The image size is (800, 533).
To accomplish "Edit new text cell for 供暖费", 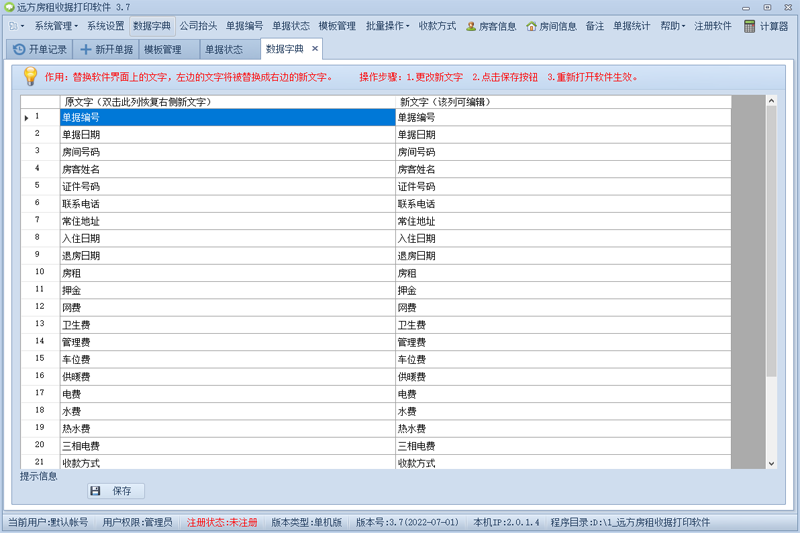I will tap(563, 377).
